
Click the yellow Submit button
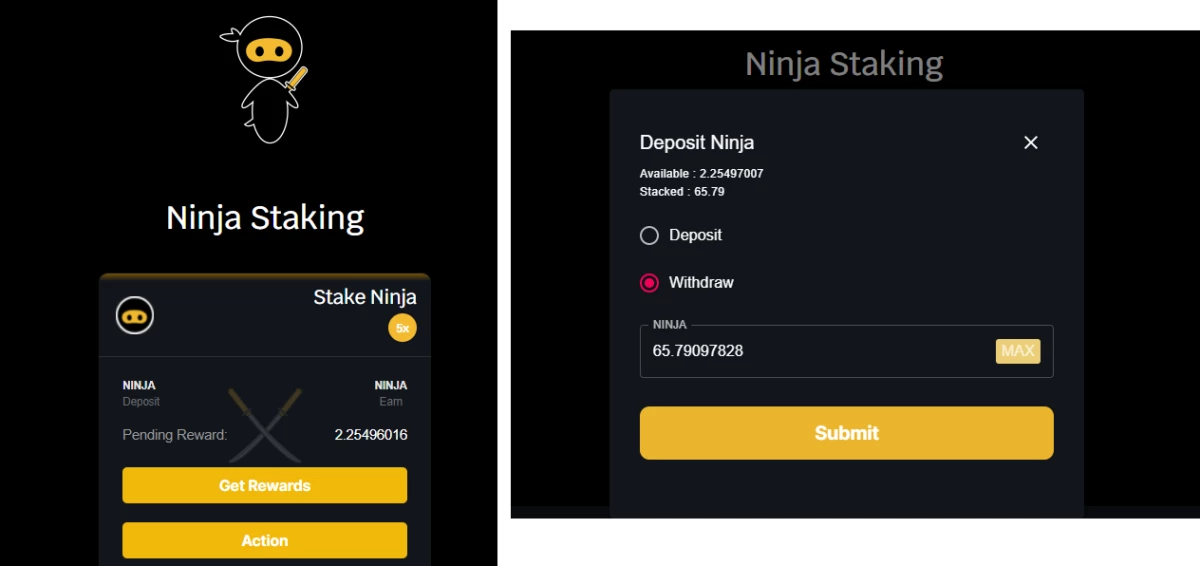pyautogui.click(x=847, y=433)
